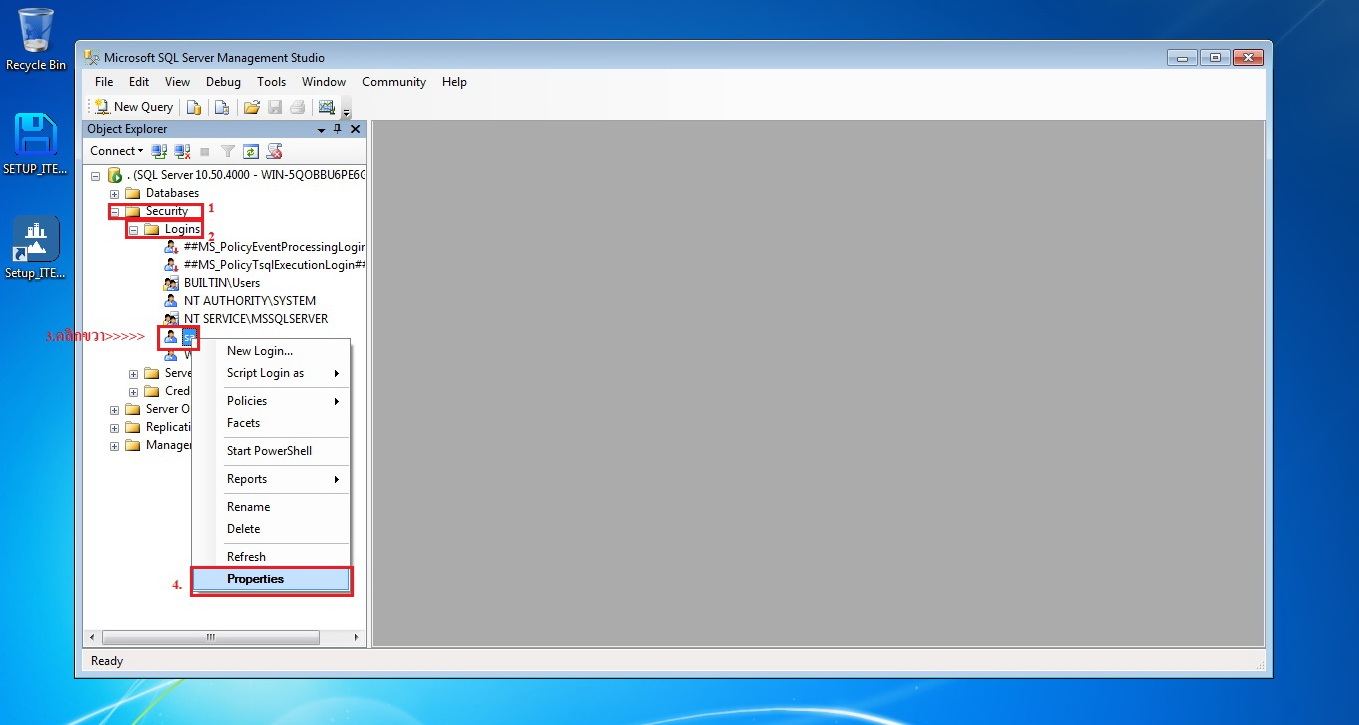Click the Object Explorer horizontal scrollbar thumb
The height and width of the screenshot is (725, 1359).
point(211,637)
